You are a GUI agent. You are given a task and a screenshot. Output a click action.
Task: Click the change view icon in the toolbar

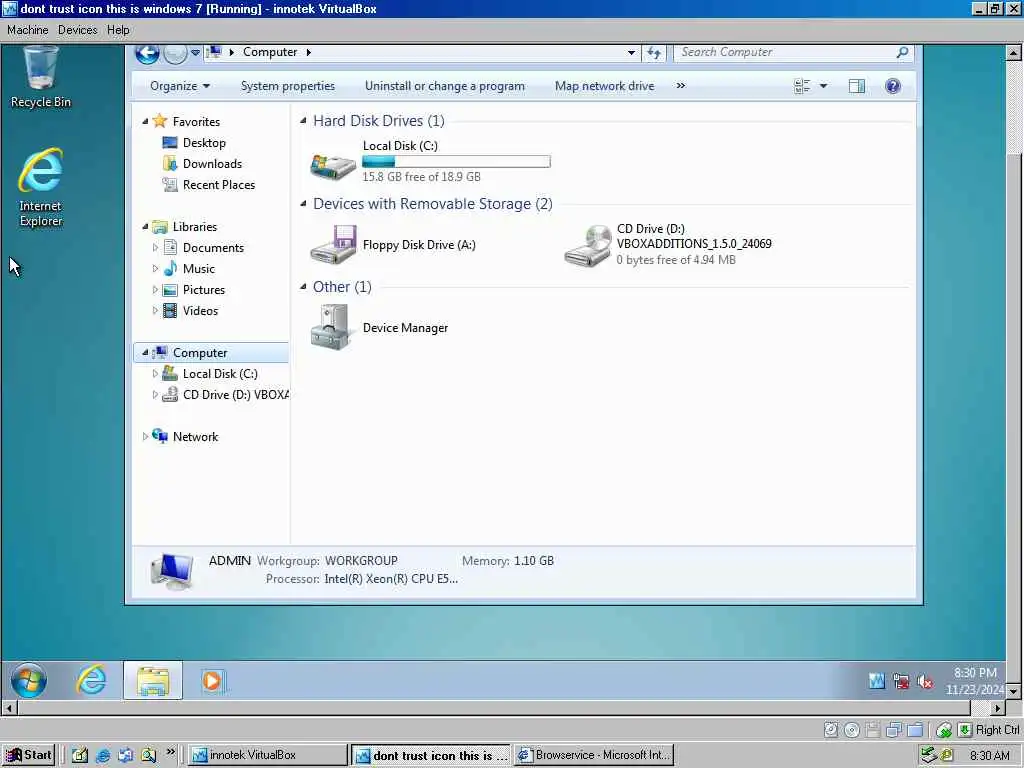802,86
